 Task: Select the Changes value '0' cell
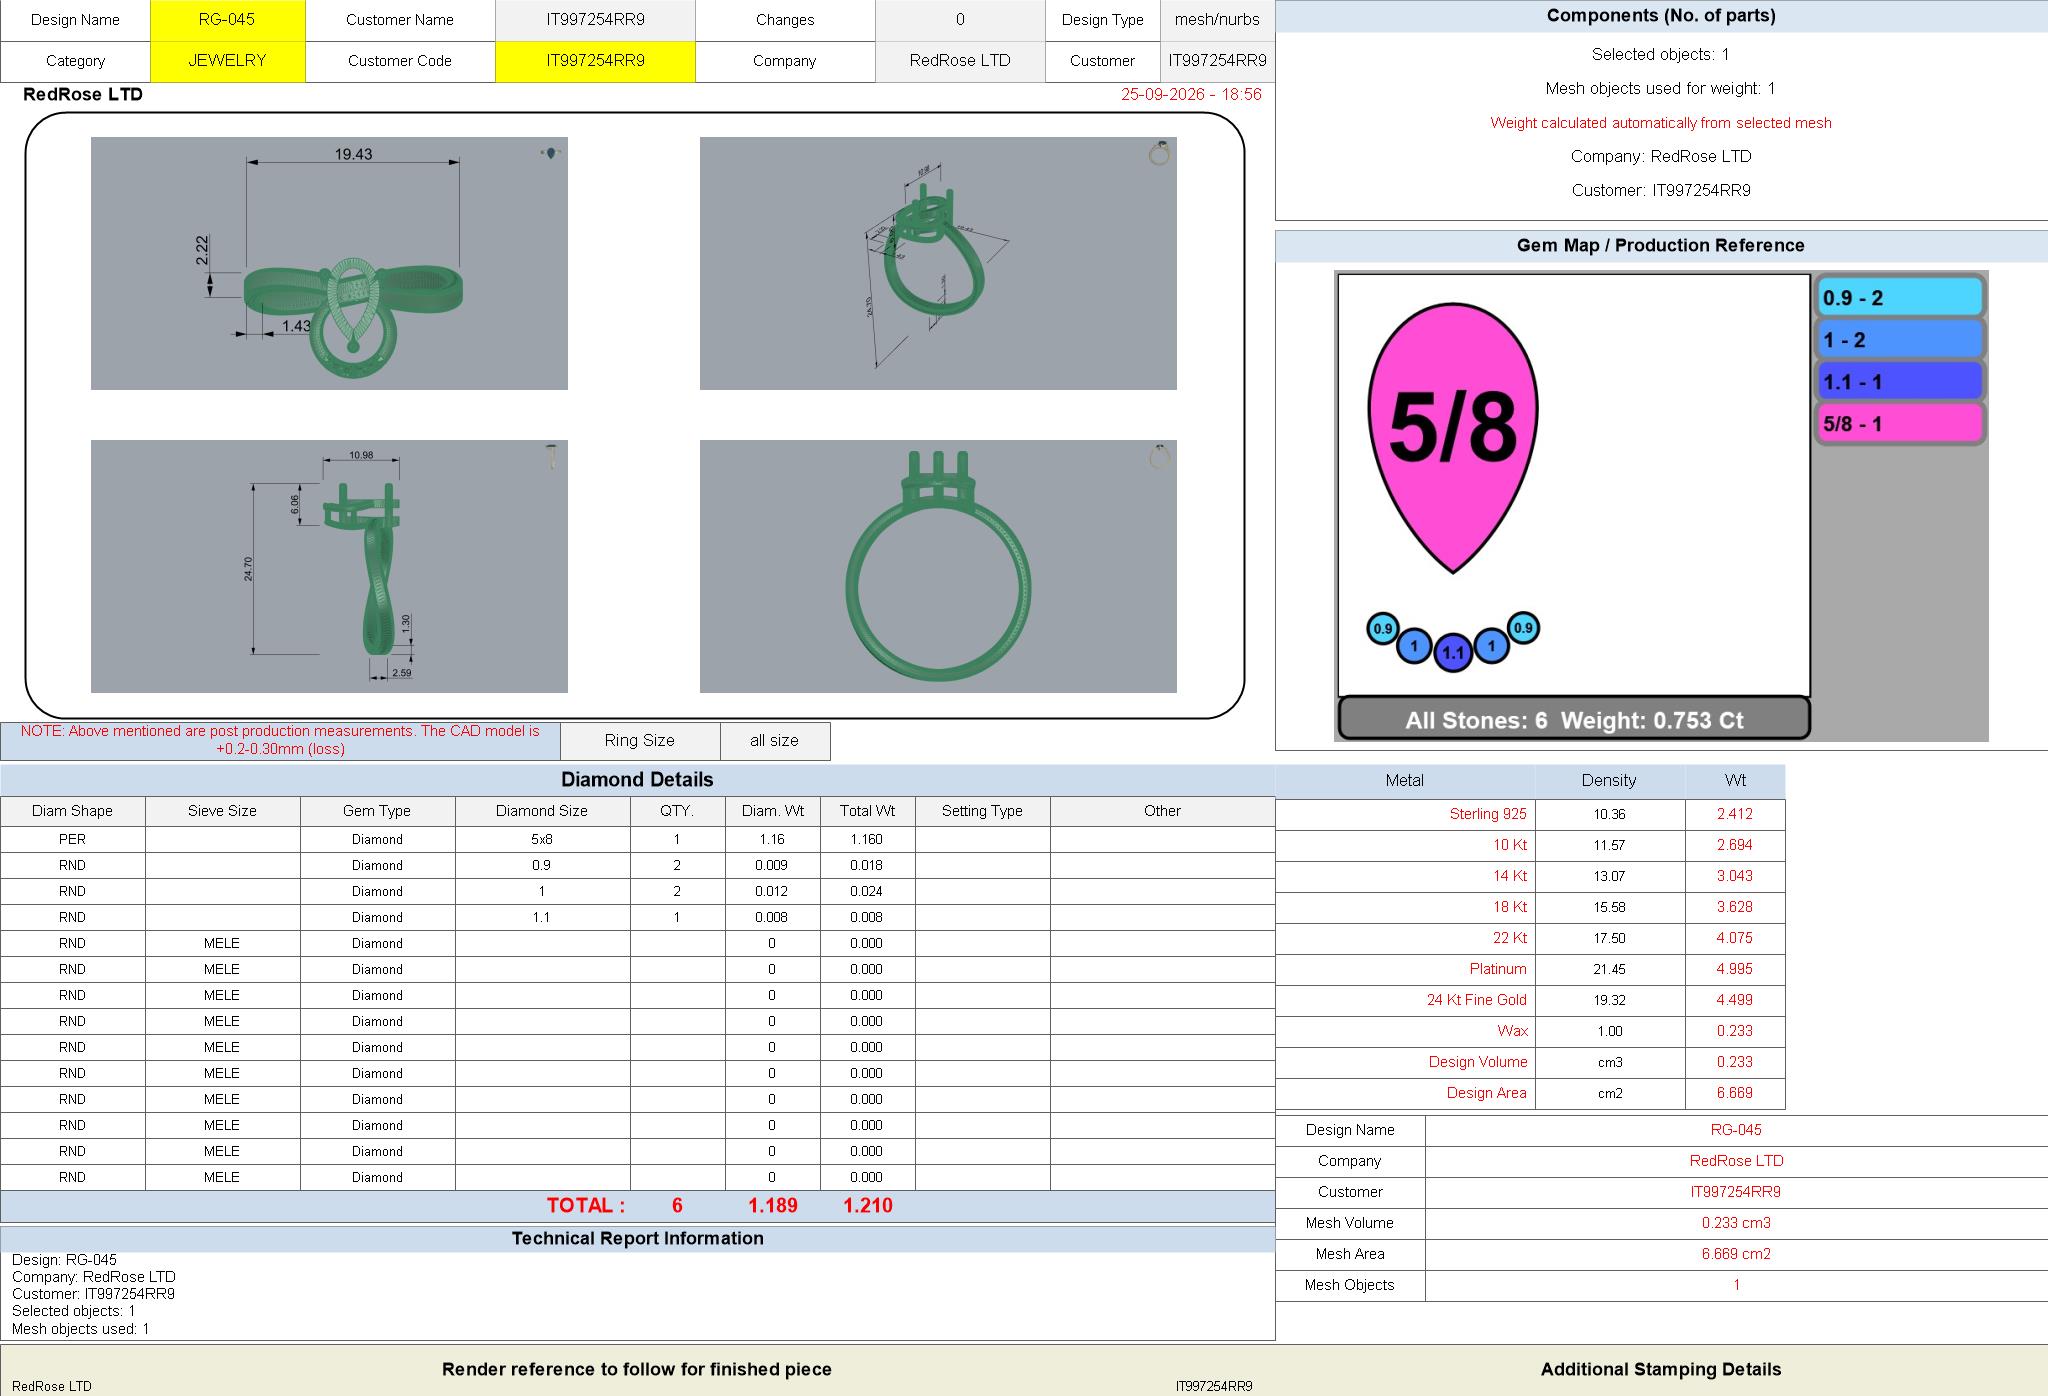(x=960, y=20)
